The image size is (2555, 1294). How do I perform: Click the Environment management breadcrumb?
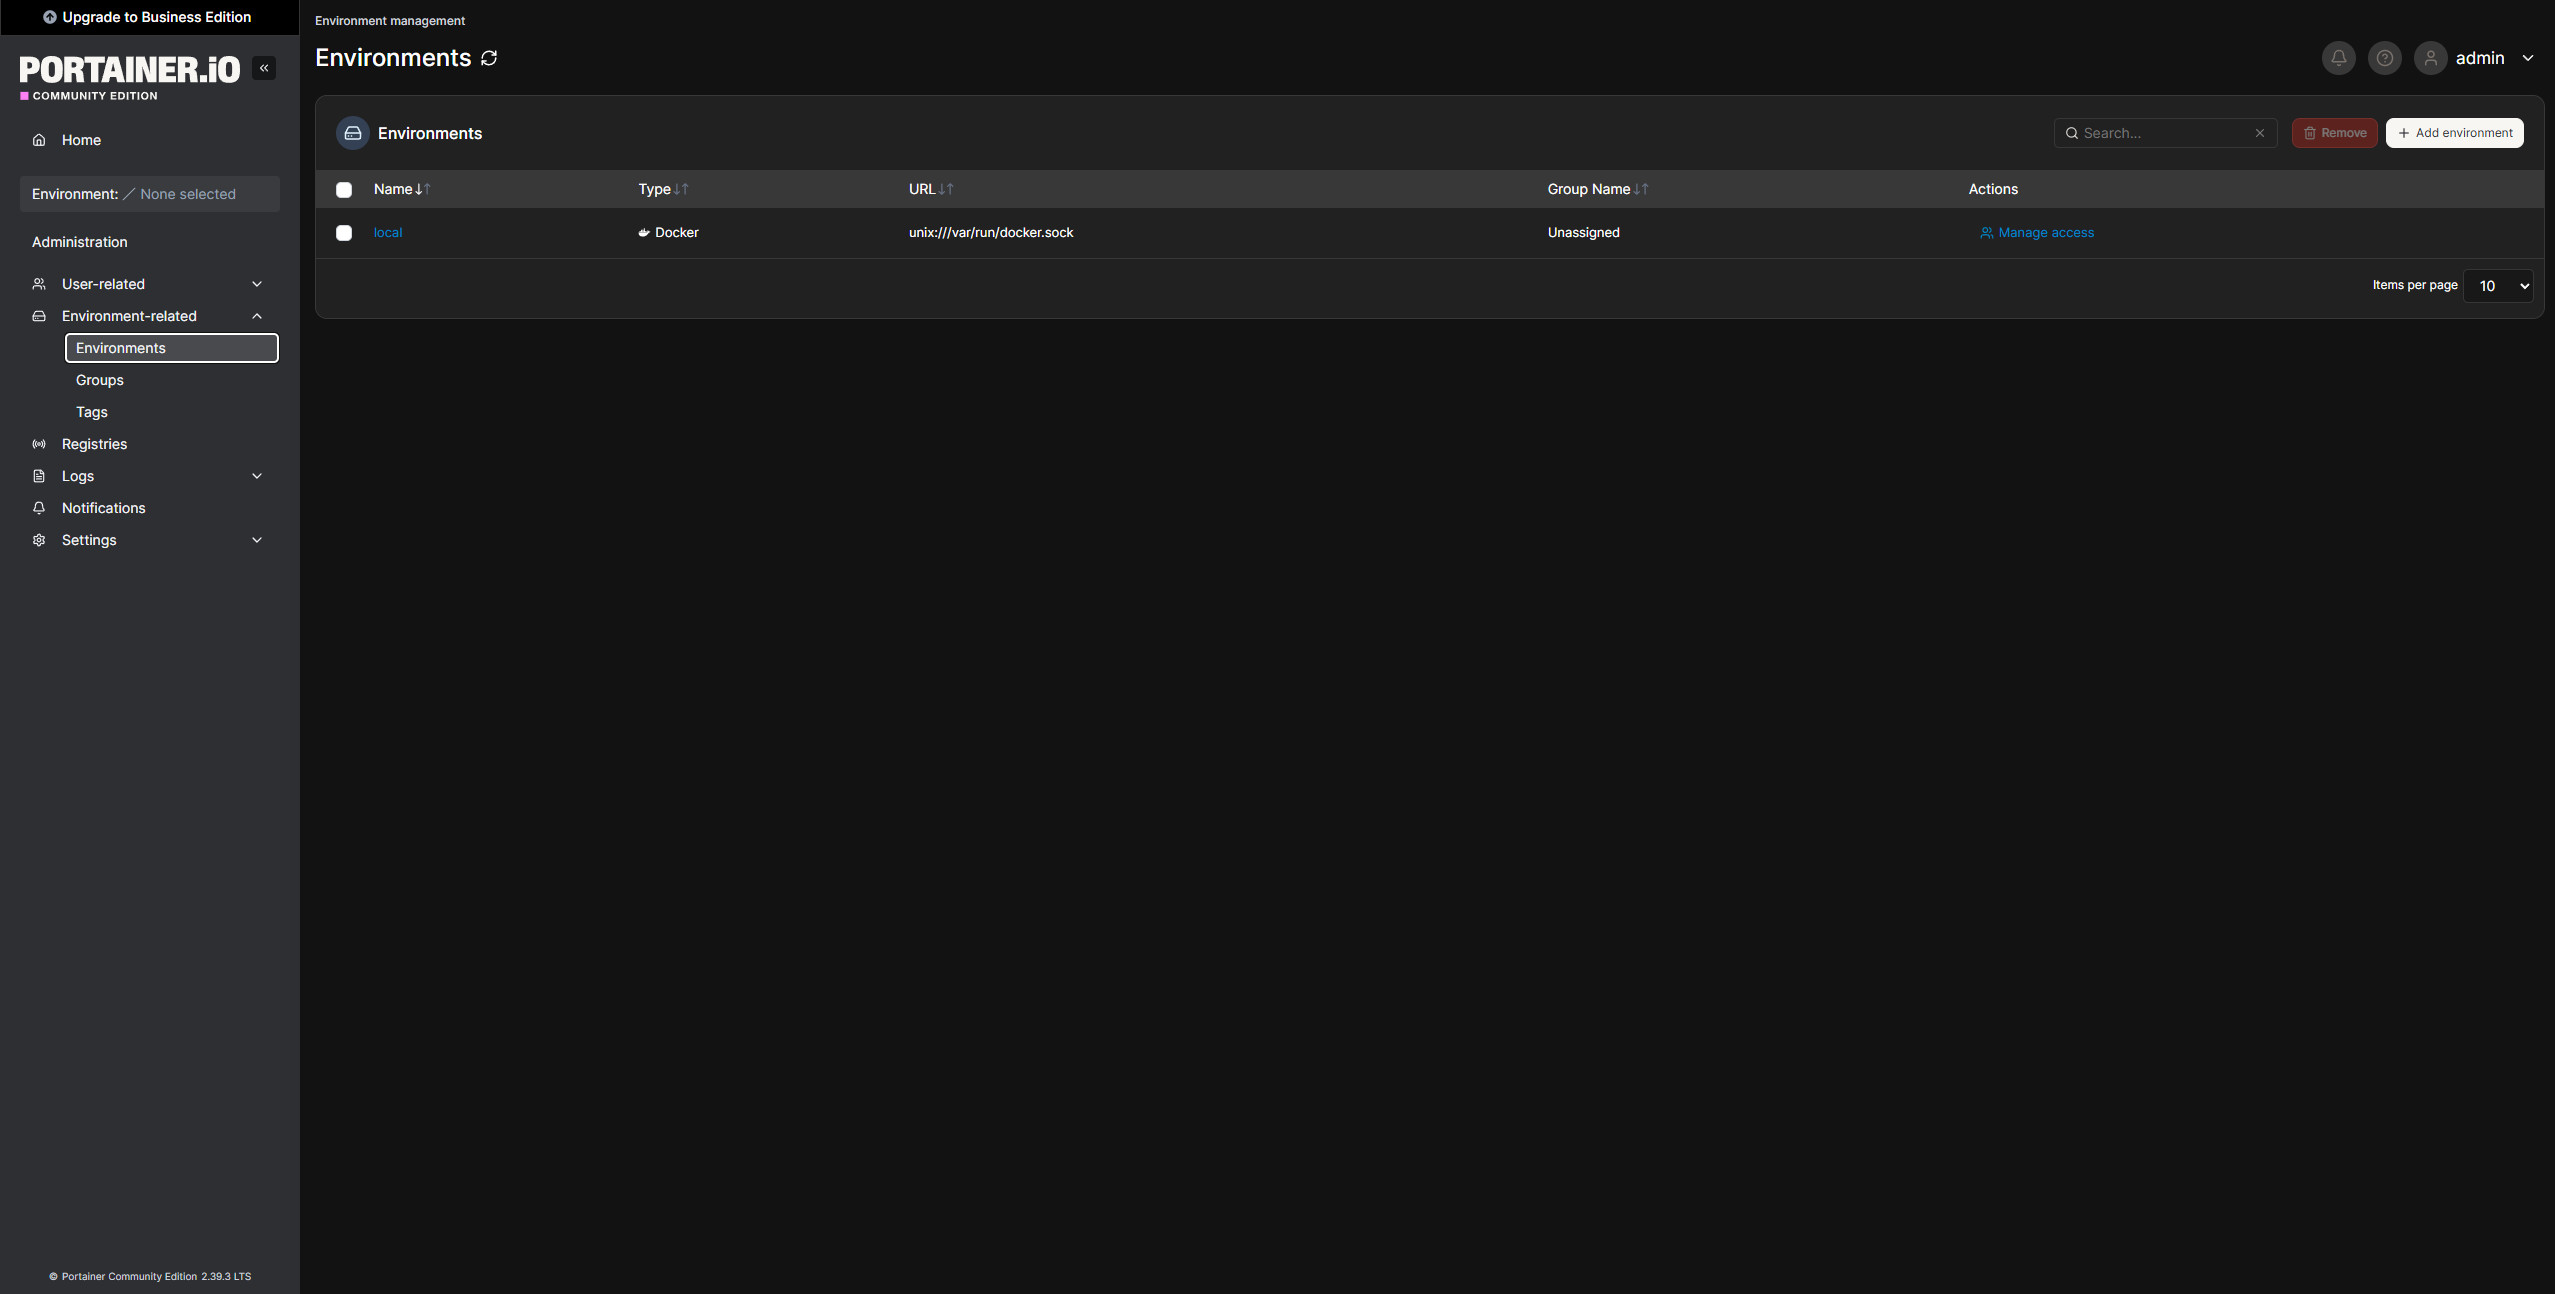click(390, 21)
